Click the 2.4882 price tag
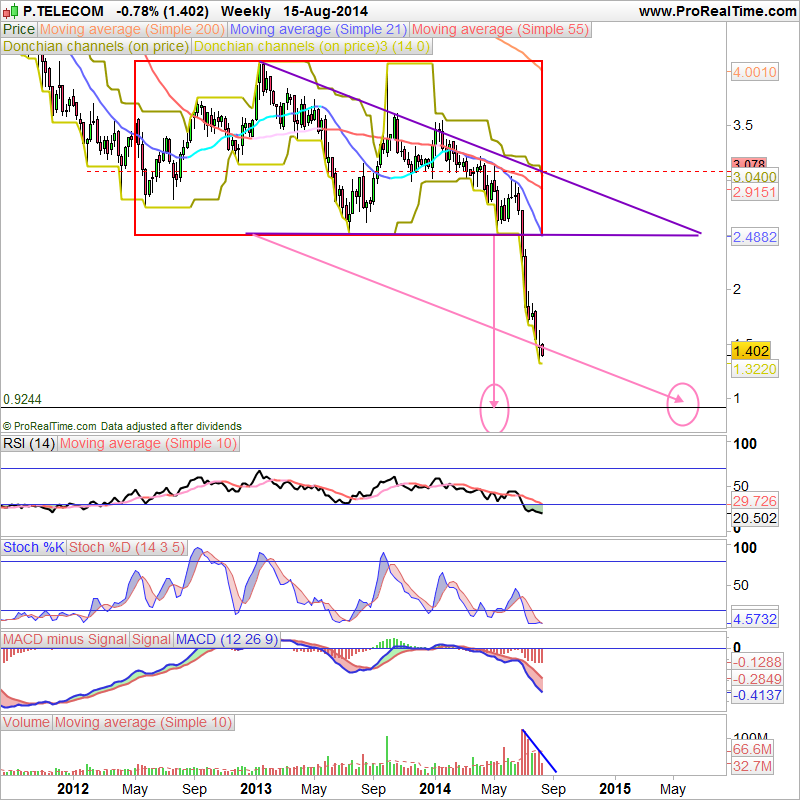The height and width of the screenshot is (800, 800). coord(755,237)
